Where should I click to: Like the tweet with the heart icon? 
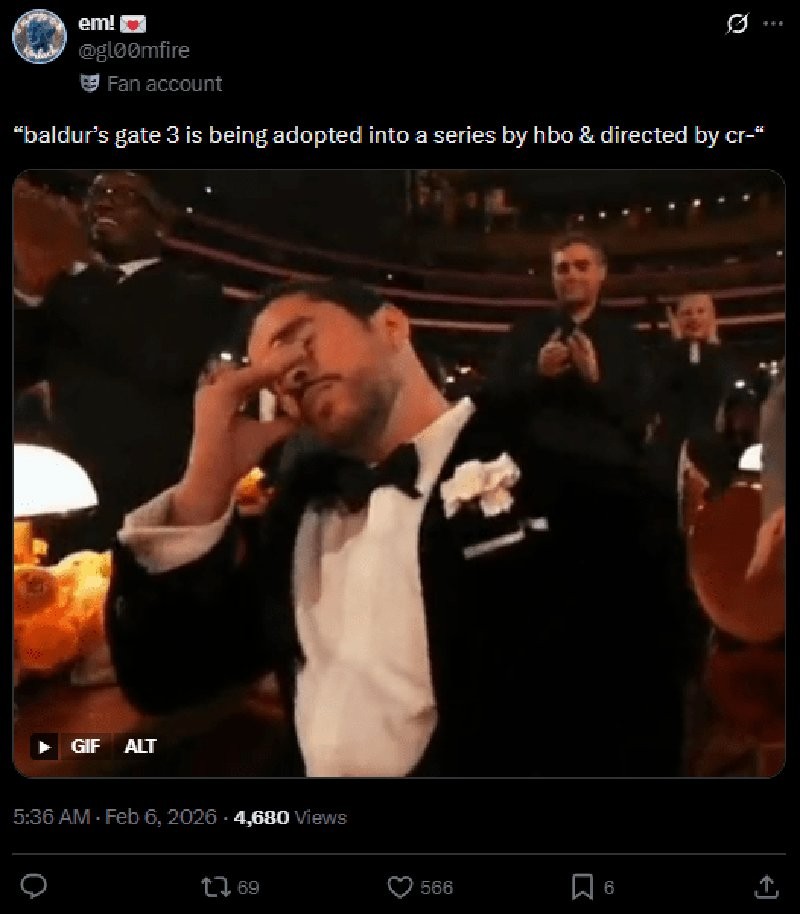click(400, 887)
